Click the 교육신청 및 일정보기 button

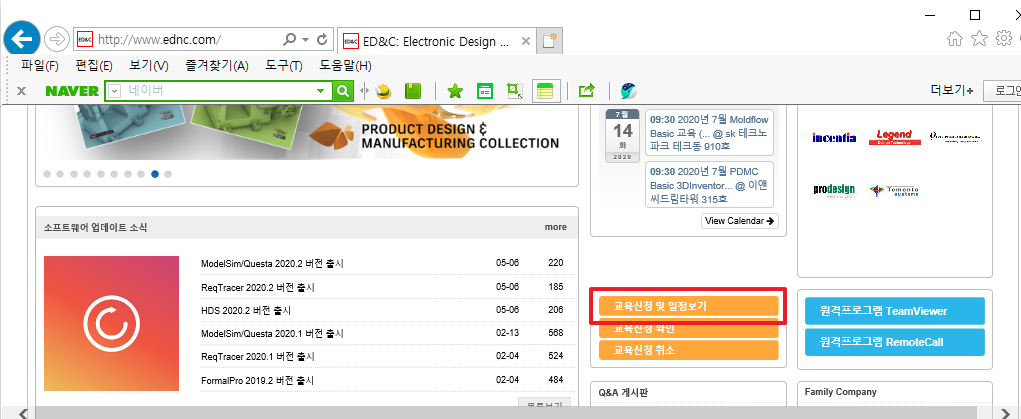tap(688, 306)
